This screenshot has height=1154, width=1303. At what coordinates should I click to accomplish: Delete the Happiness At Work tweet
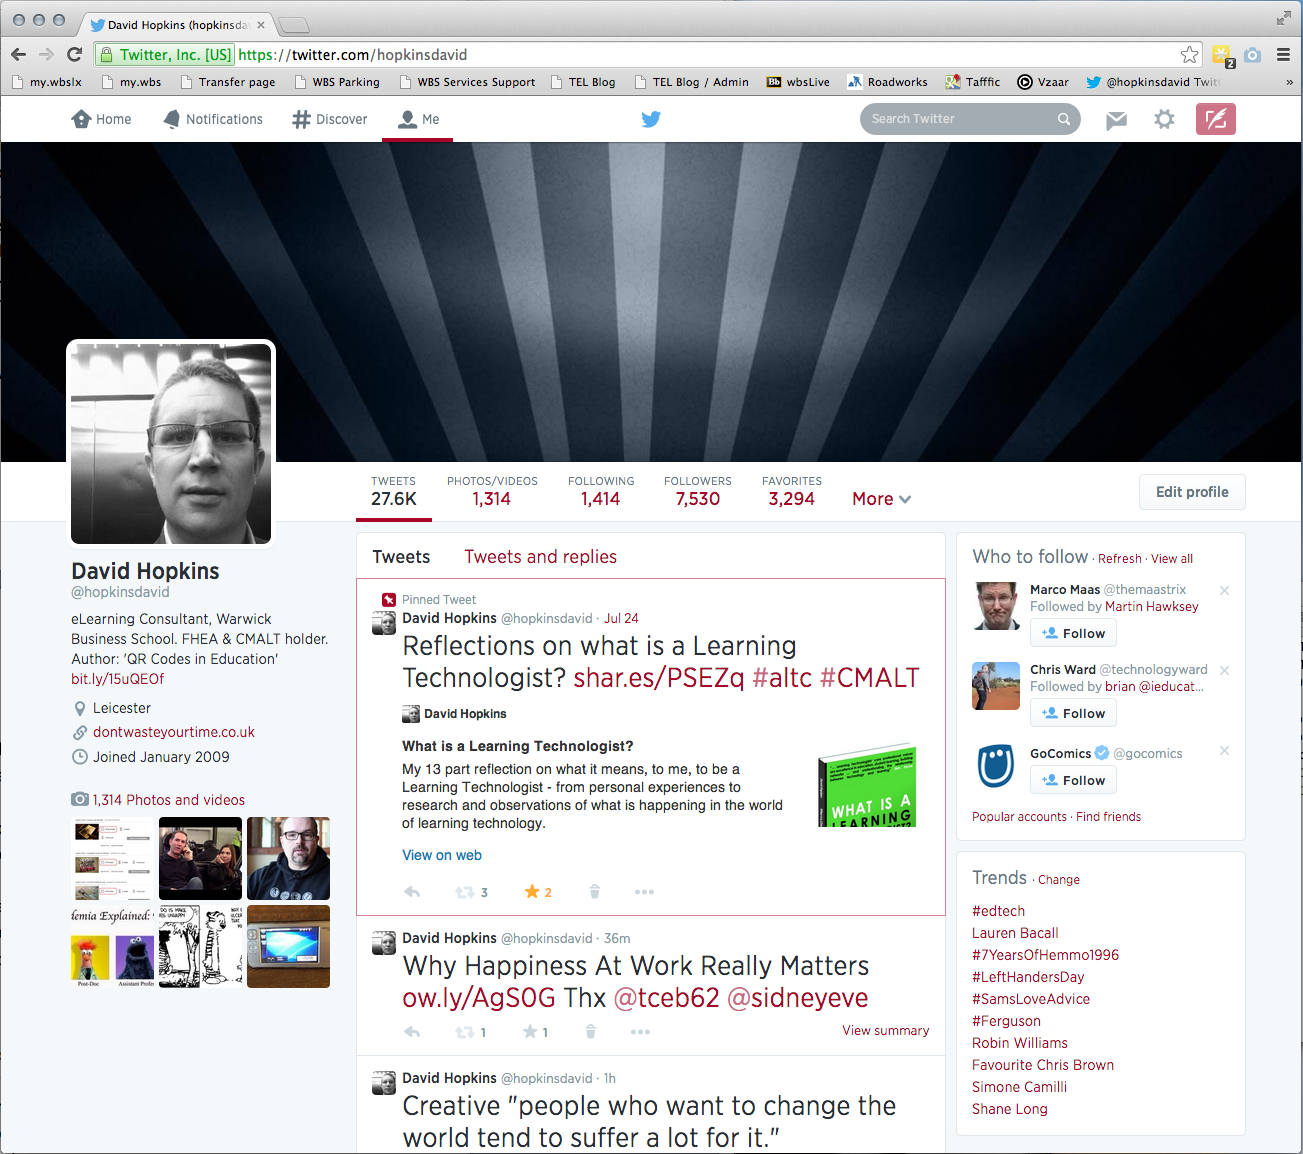point(590,1032)
